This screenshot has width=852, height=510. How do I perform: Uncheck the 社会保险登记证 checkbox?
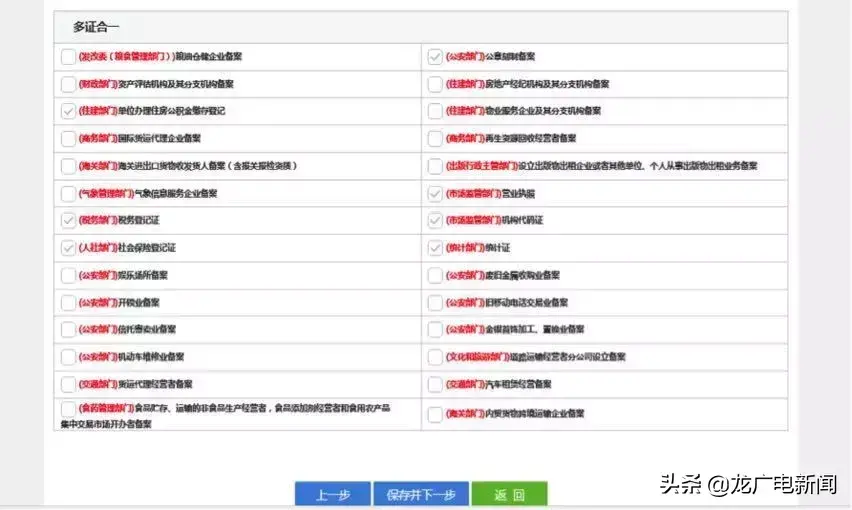pyautogui.click(x=68, y=247)
